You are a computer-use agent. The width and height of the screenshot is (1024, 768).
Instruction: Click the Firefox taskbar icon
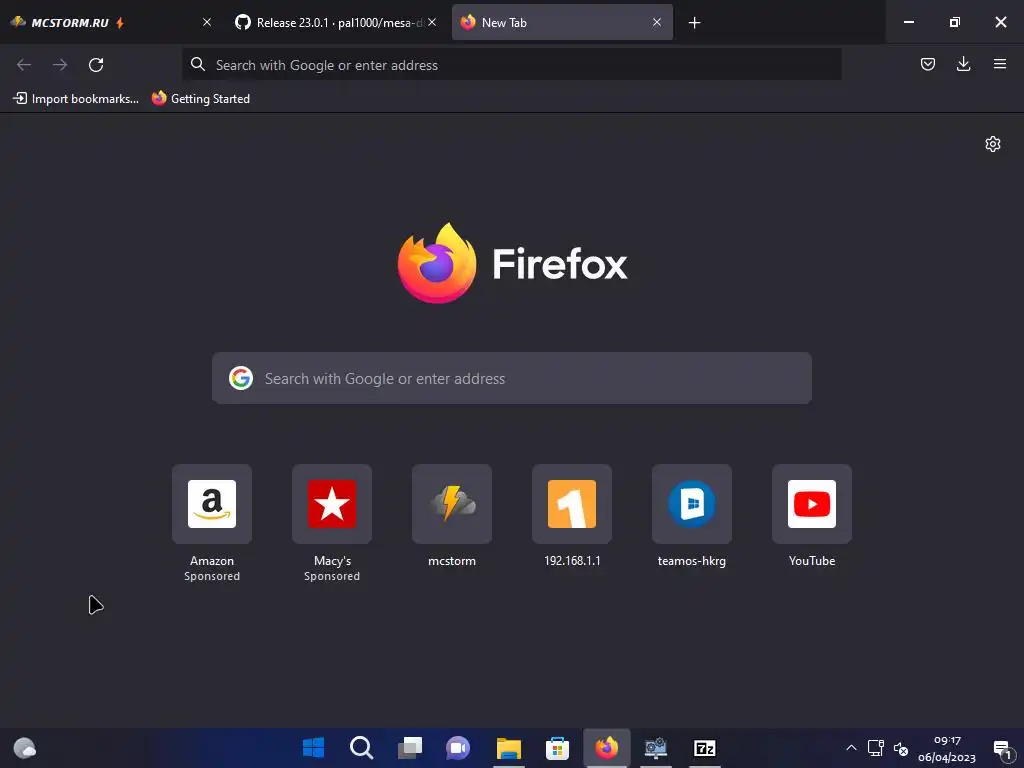607,748
